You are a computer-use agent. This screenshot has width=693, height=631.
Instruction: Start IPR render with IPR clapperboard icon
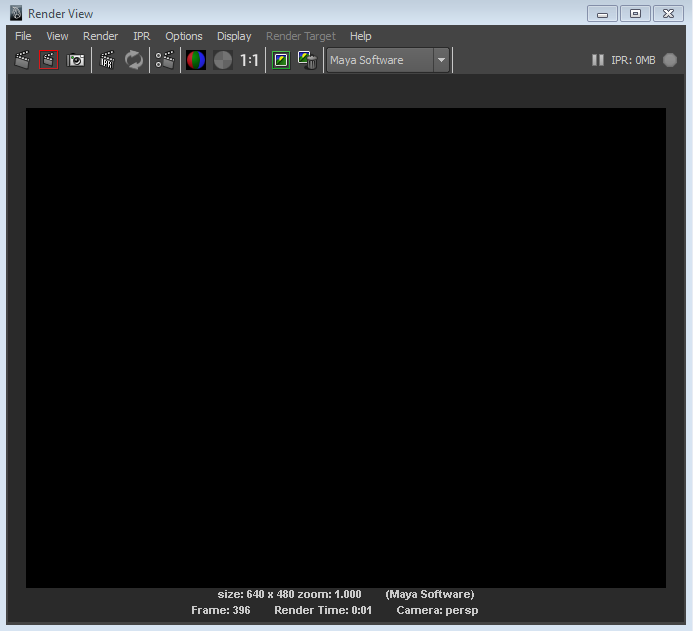click(x=107, y=60)
